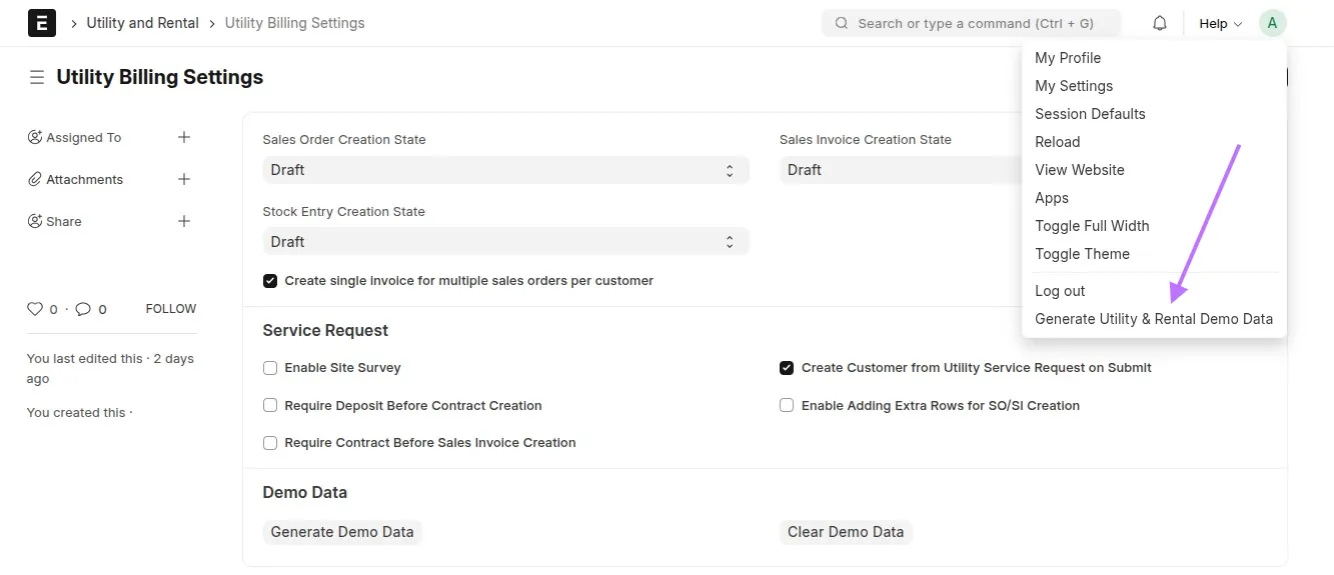The image size is (1334, 575).
Task: Click Log out menu item
Action: 1060,291
